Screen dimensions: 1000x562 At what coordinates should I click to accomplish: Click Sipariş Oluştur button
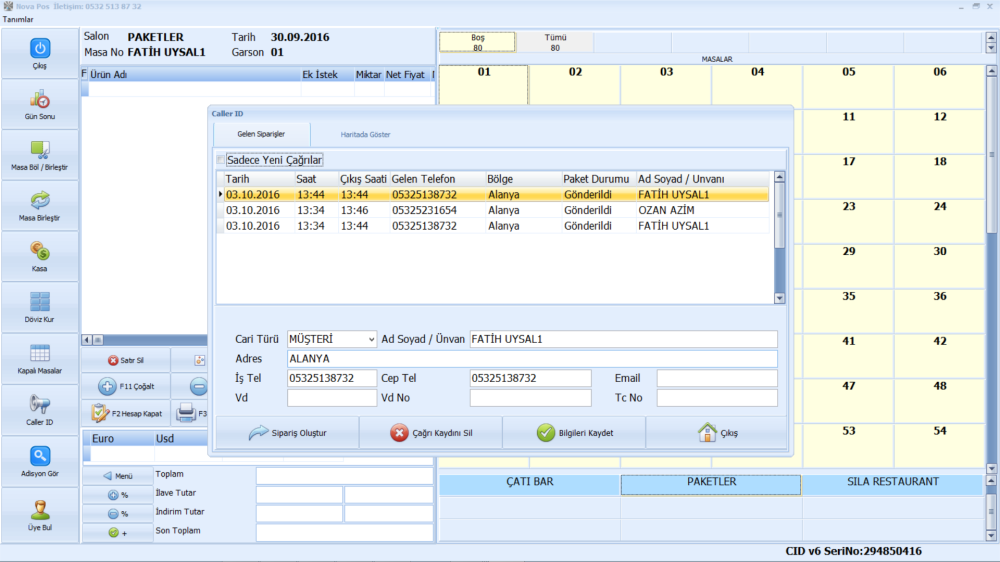coord(287,433)
